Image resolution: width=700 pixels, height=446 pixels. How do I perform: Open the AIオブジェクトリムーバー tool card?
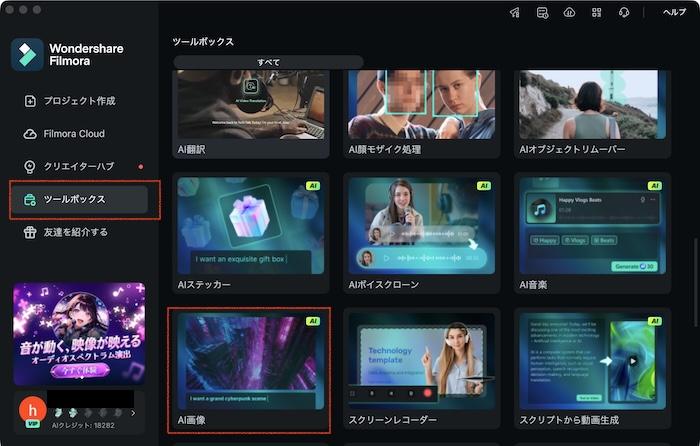[592, 114]
